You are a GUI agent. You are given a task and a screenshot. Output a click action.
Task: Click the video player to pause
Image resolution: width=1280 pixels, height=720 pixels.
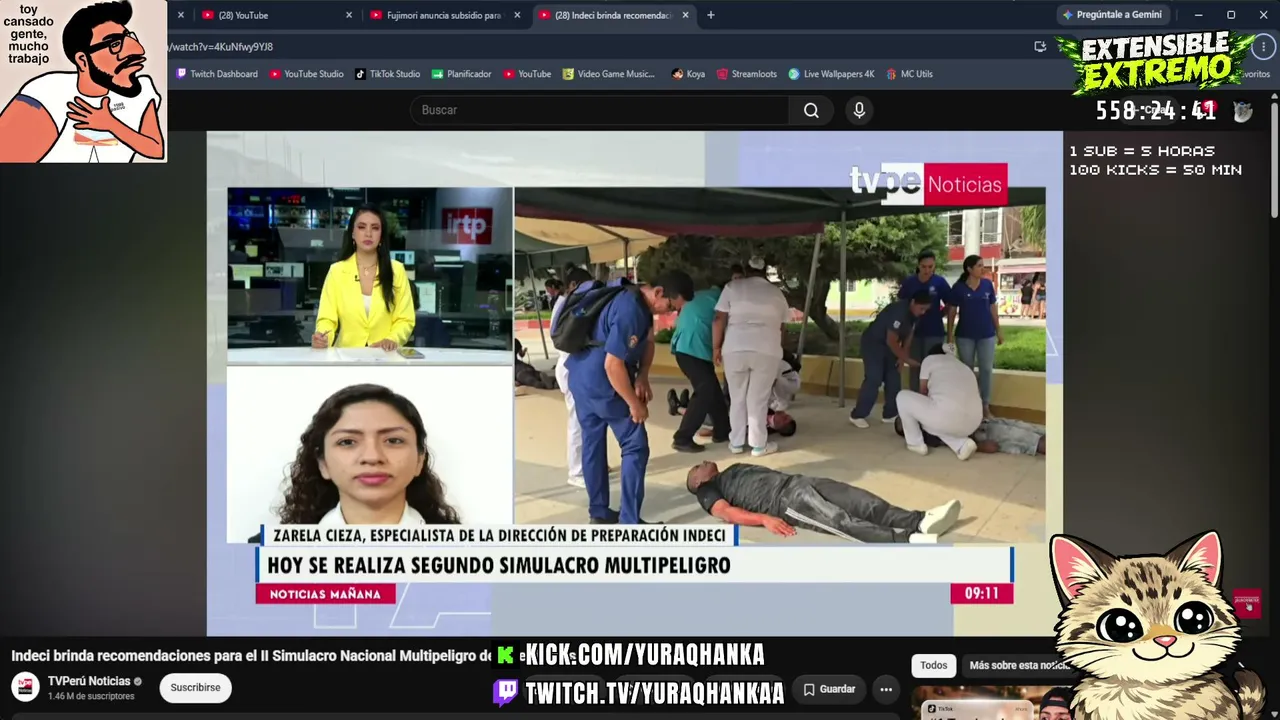635,383
